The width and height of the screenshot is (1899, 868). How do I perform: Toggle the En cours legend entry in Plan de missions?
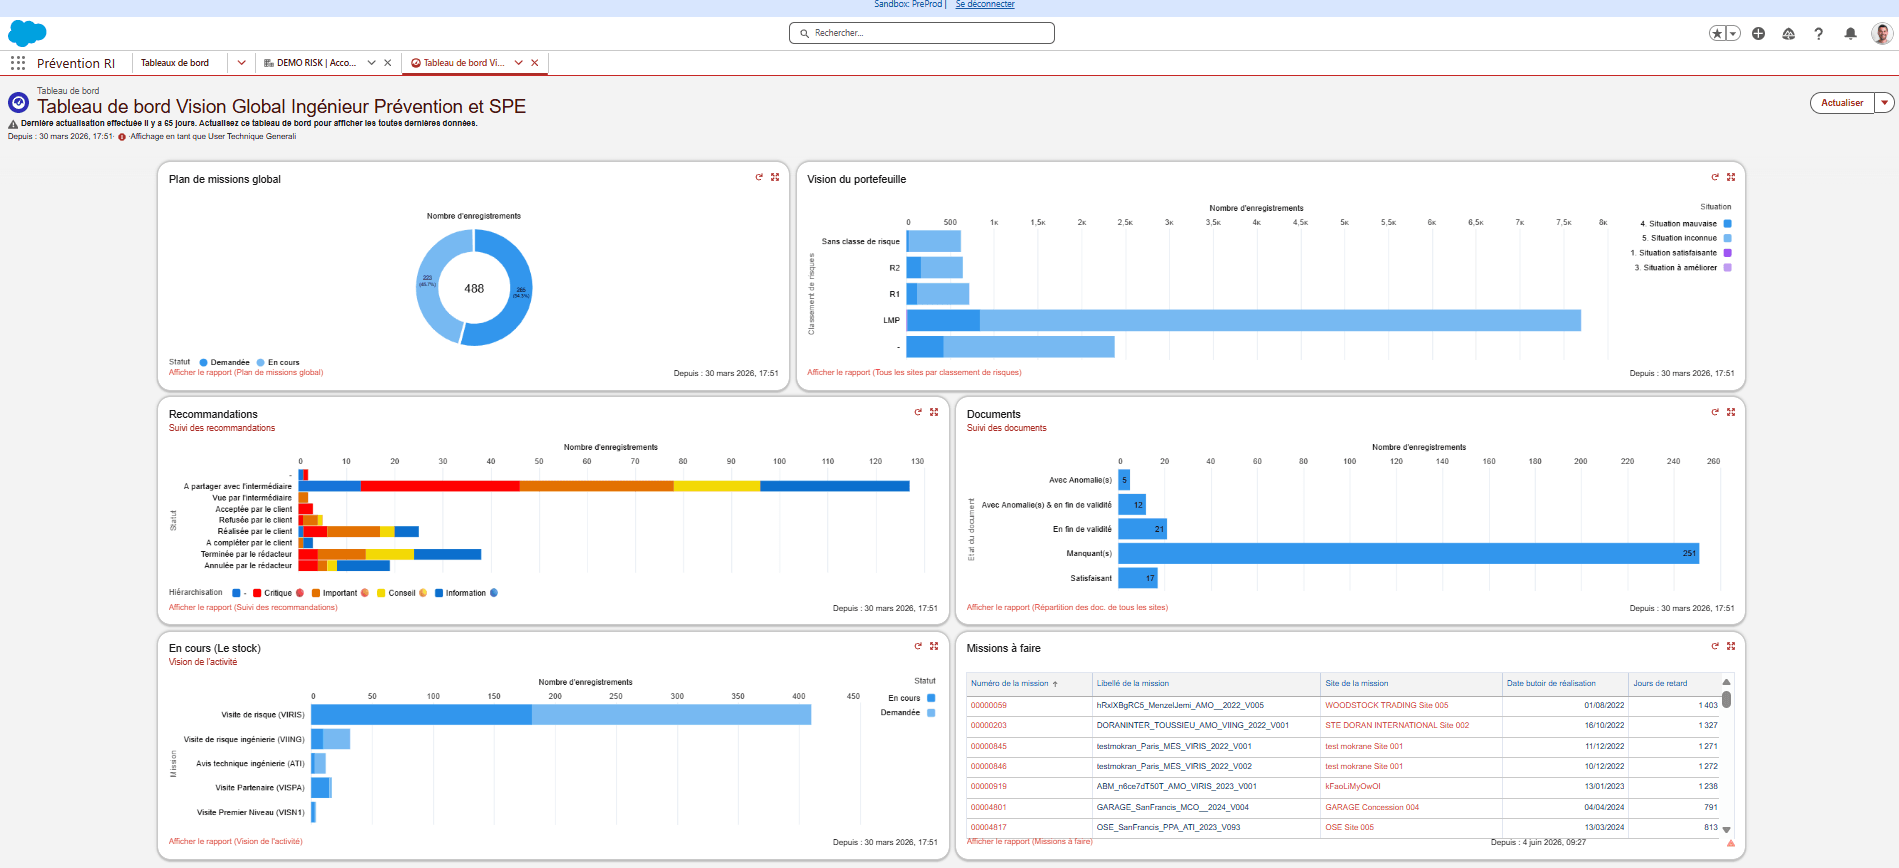[x=278, y=363]
